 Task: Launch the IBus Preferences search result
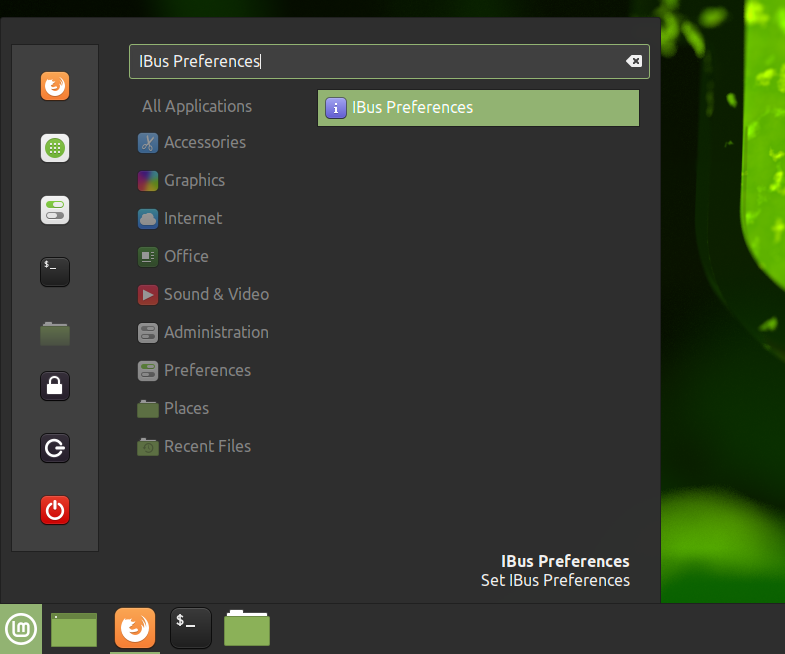(478, 108)
